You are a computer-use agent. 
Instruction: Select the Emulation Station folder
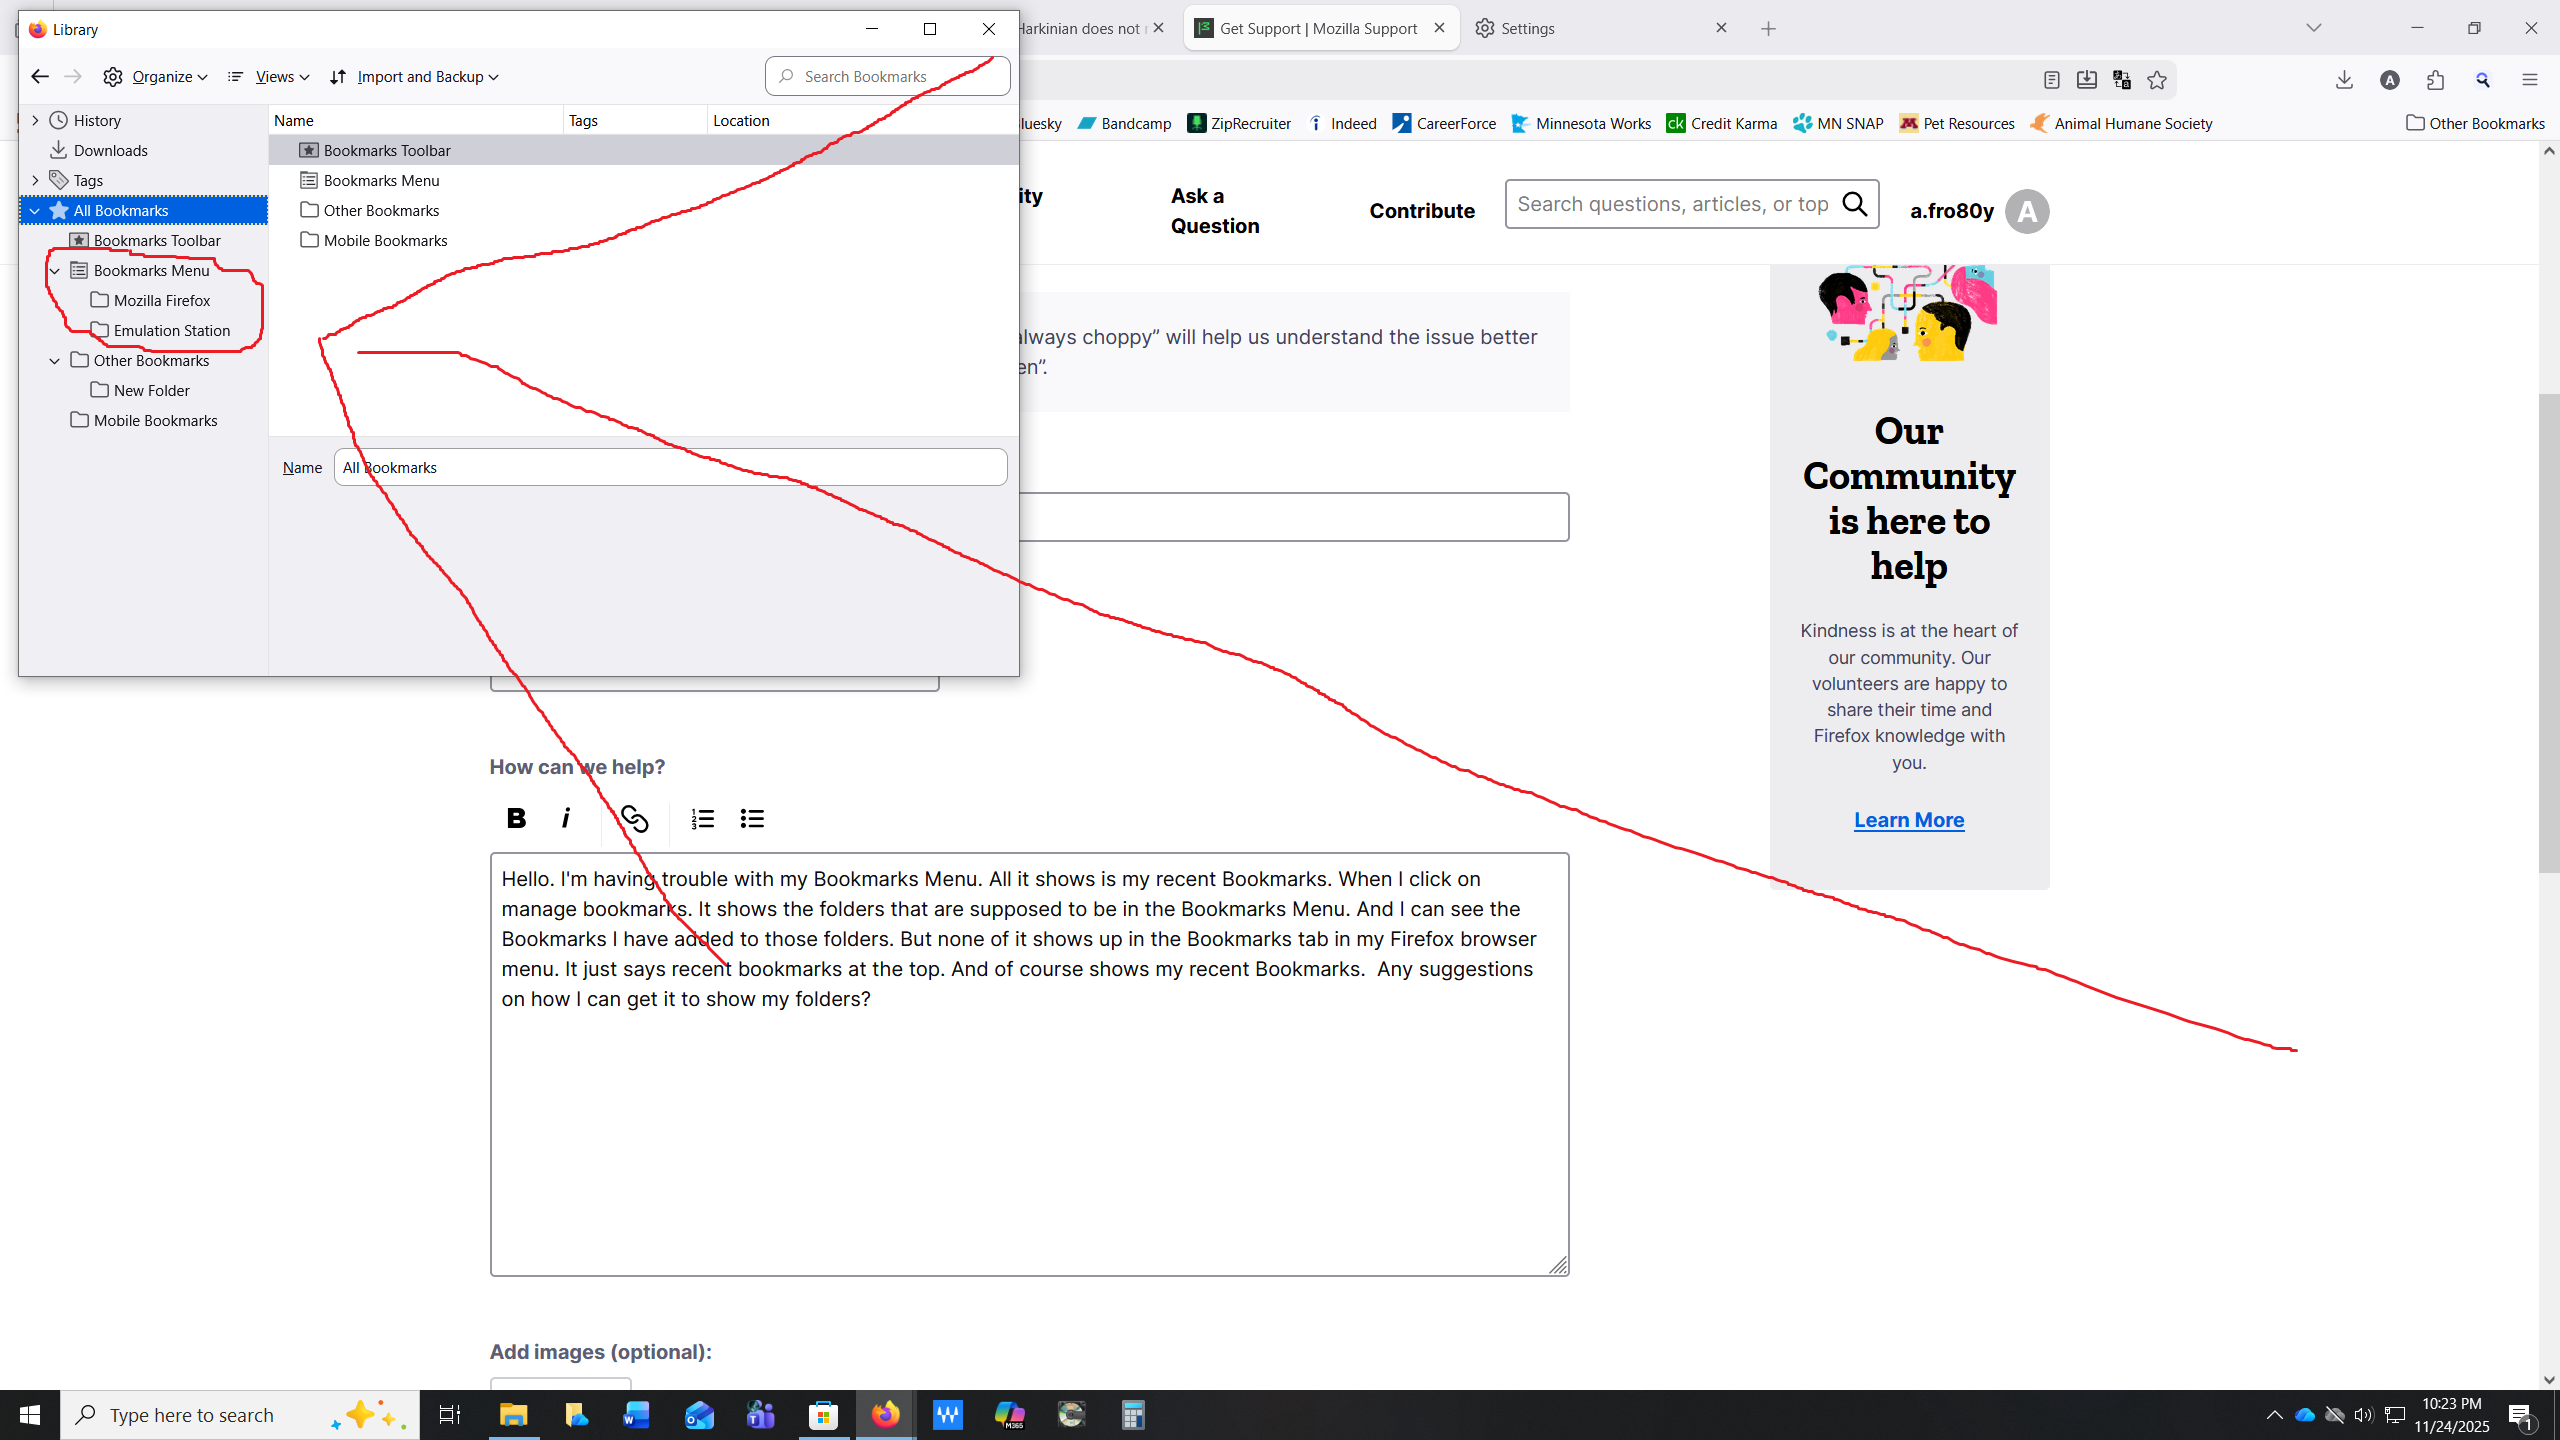pos(171,330)
